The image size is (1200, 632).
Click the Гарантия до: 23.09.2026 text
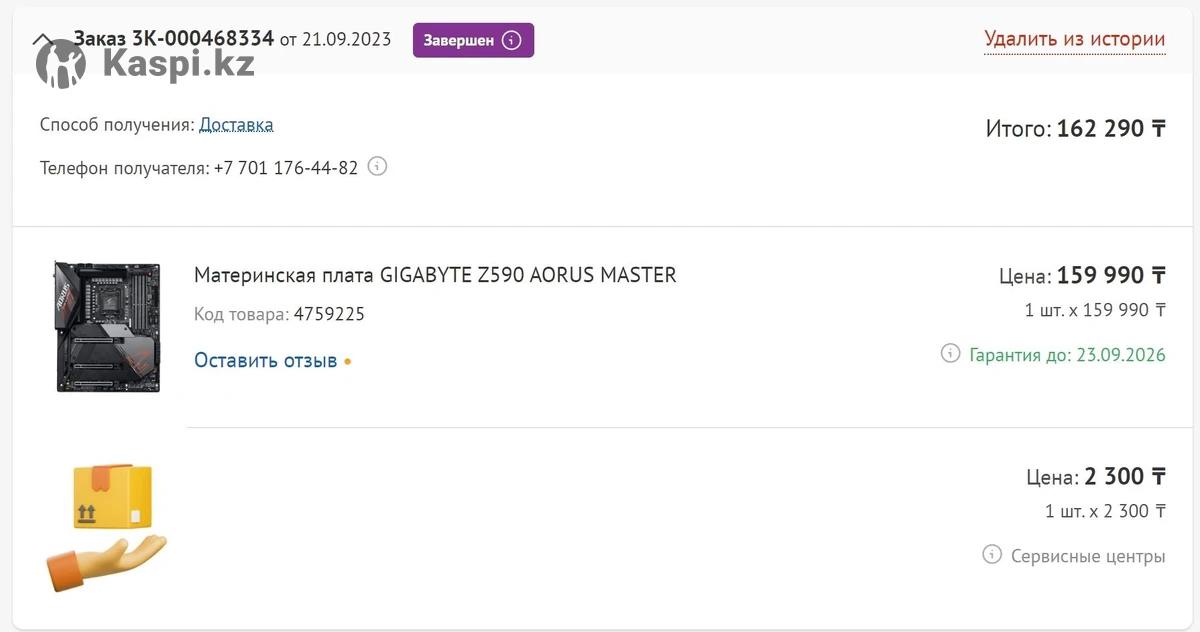(1067, 355)
